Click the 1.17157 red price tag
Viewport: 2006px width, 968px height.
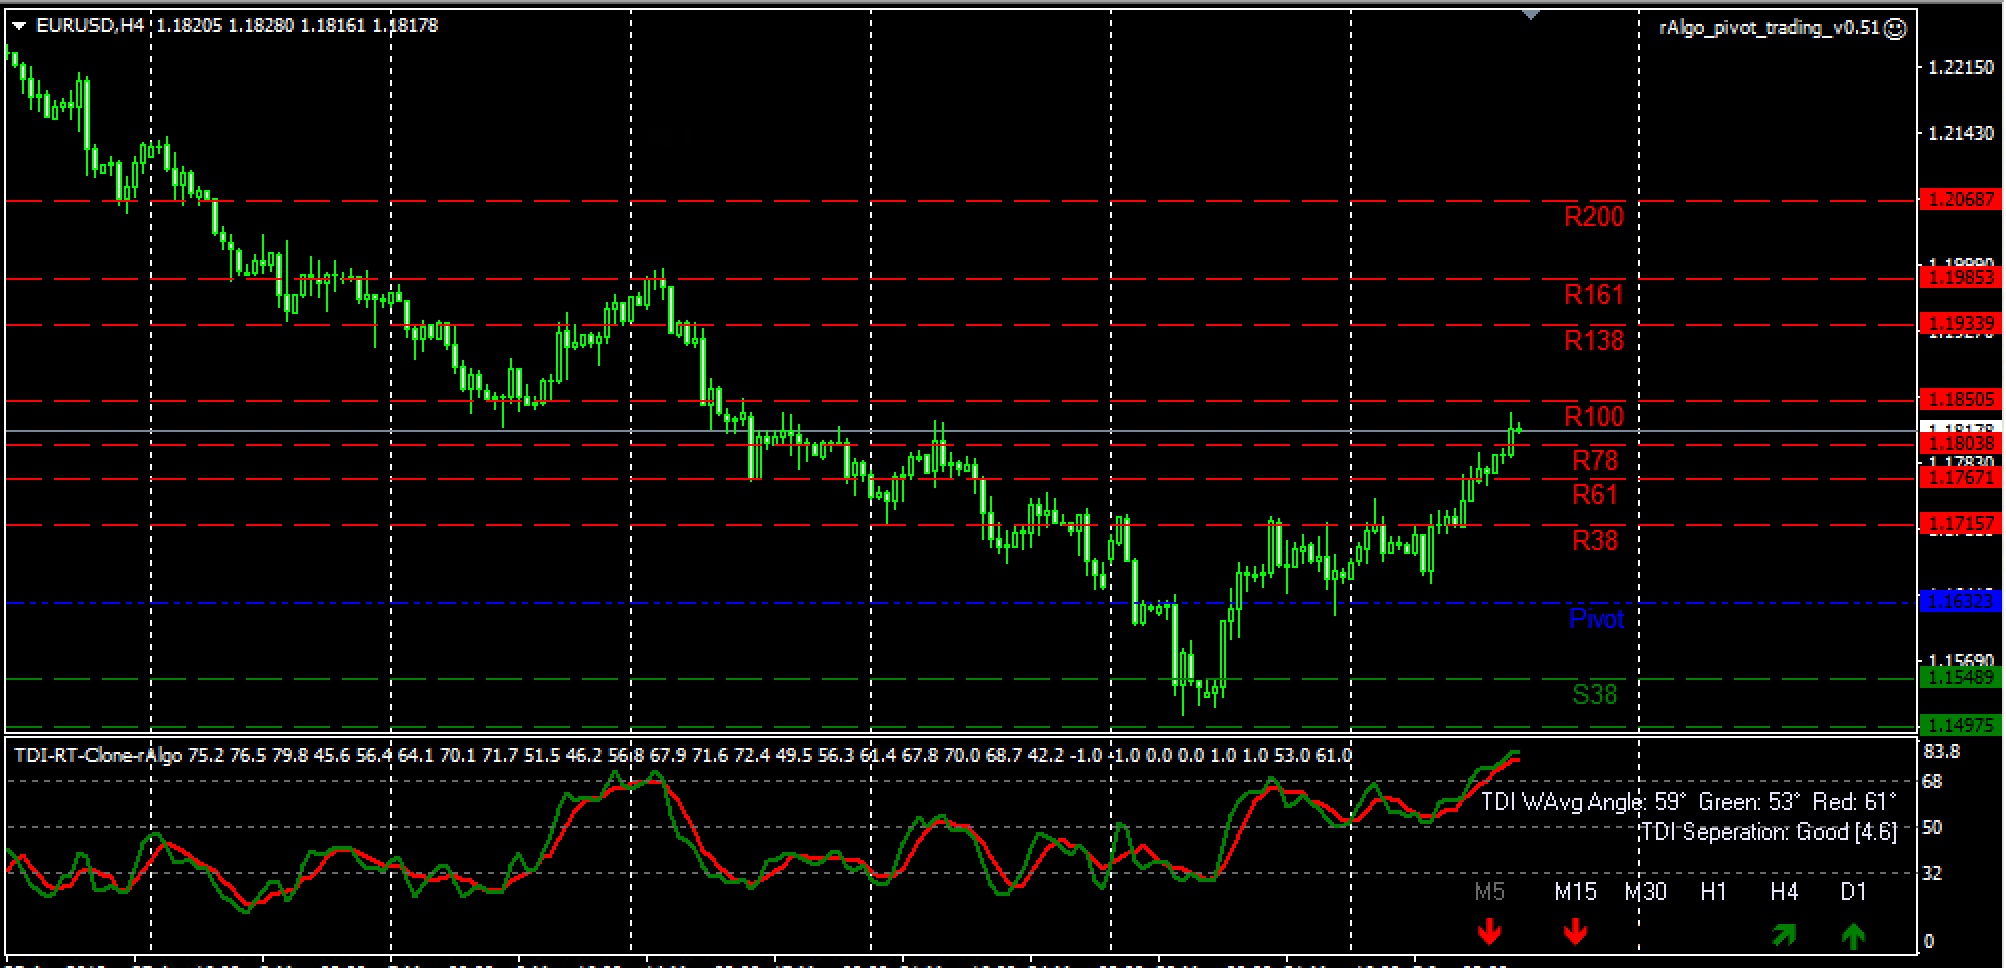pyautogui.click(x=1961, y=524)
